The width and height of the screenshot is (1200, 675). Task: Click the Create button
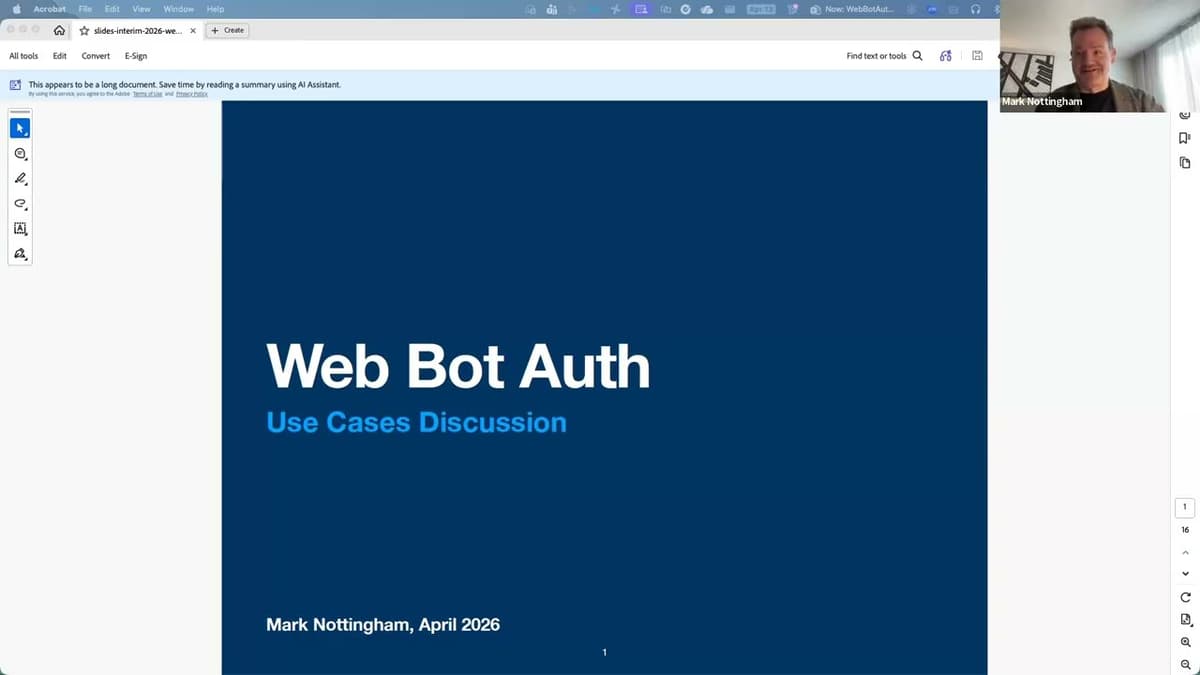[x=227, y=30]
